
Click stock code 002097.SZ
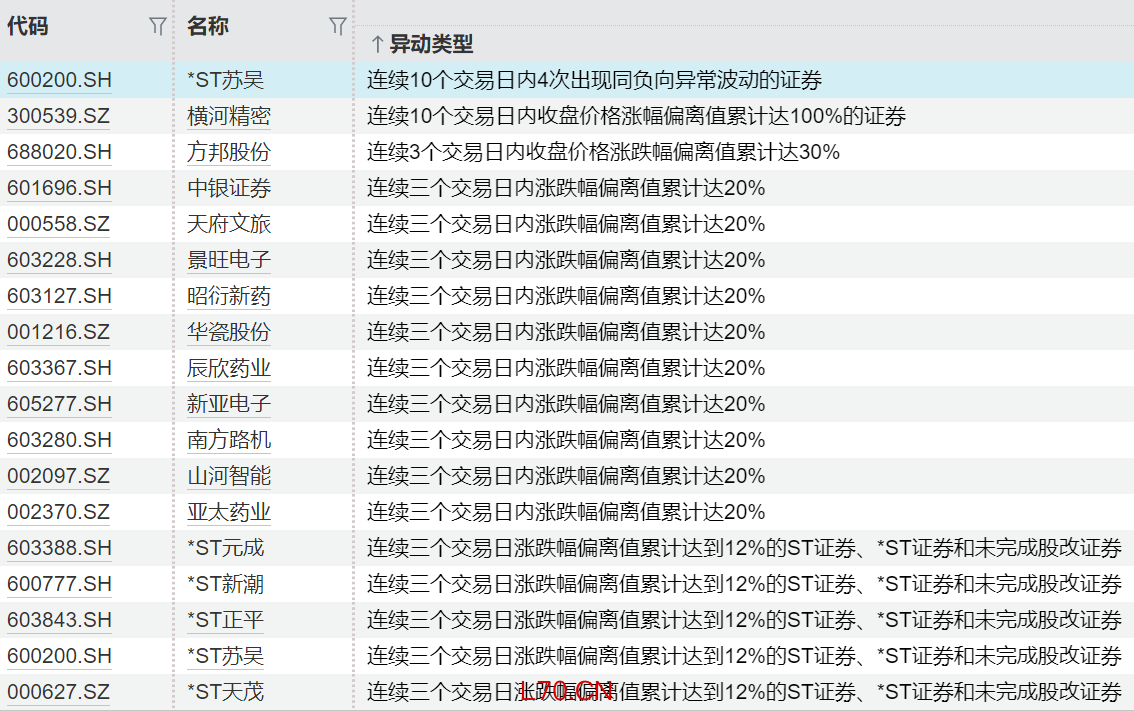[x=59, y=477]
